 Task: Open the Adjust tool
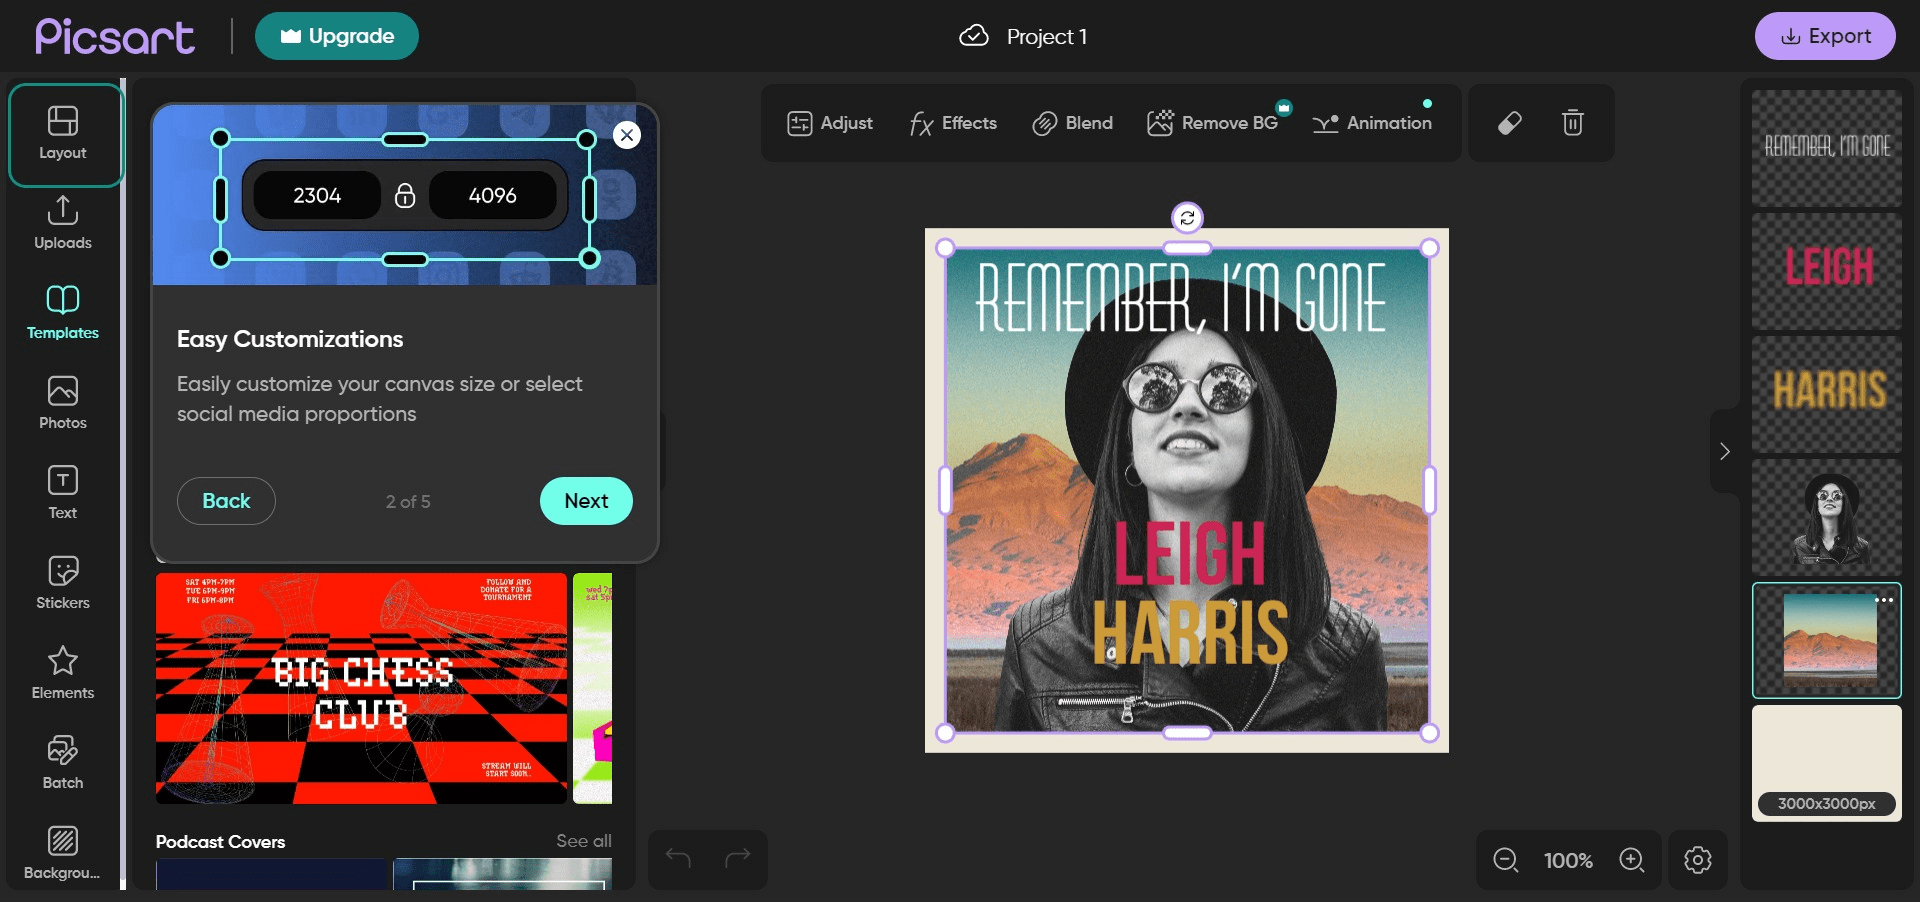pos(829,123)
